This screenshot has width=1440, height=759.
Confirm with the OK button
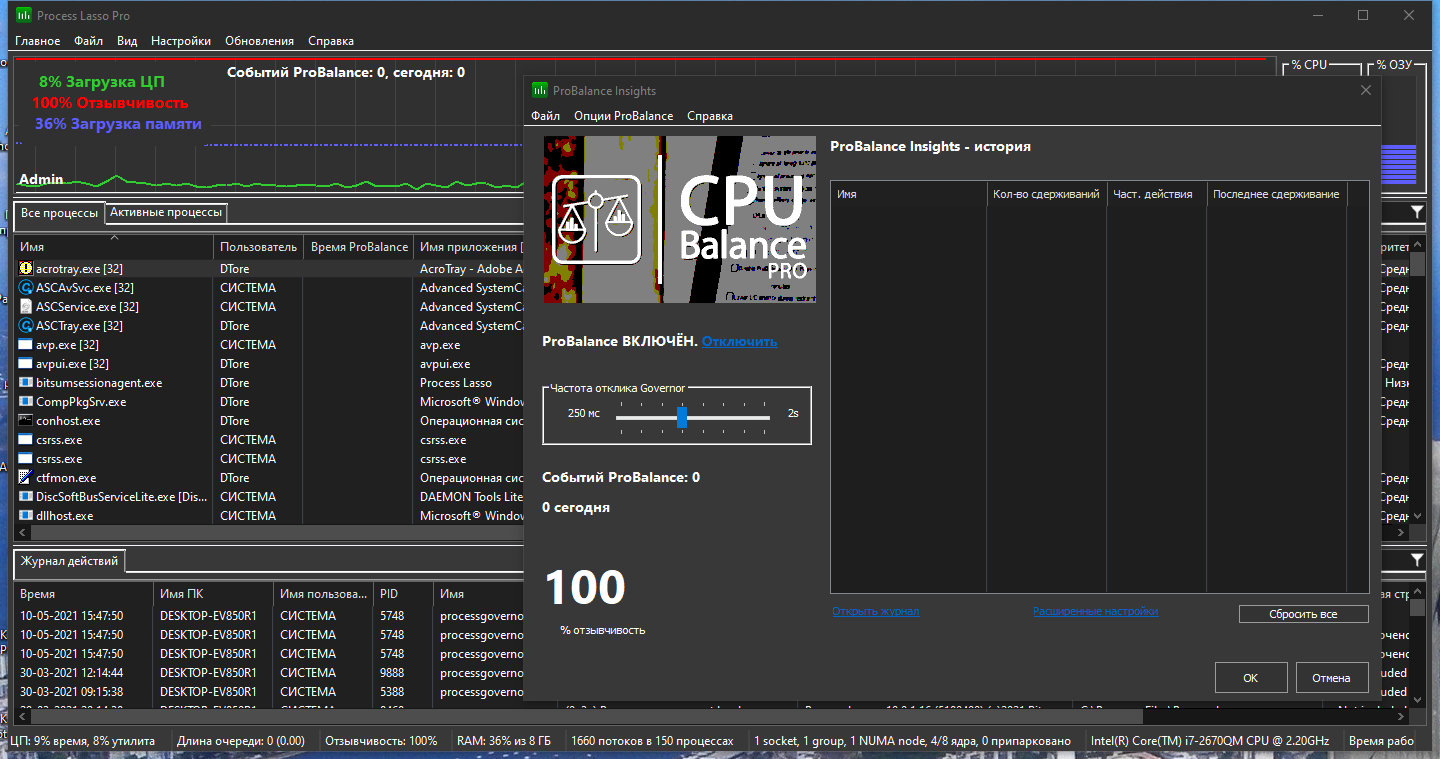1251,677
